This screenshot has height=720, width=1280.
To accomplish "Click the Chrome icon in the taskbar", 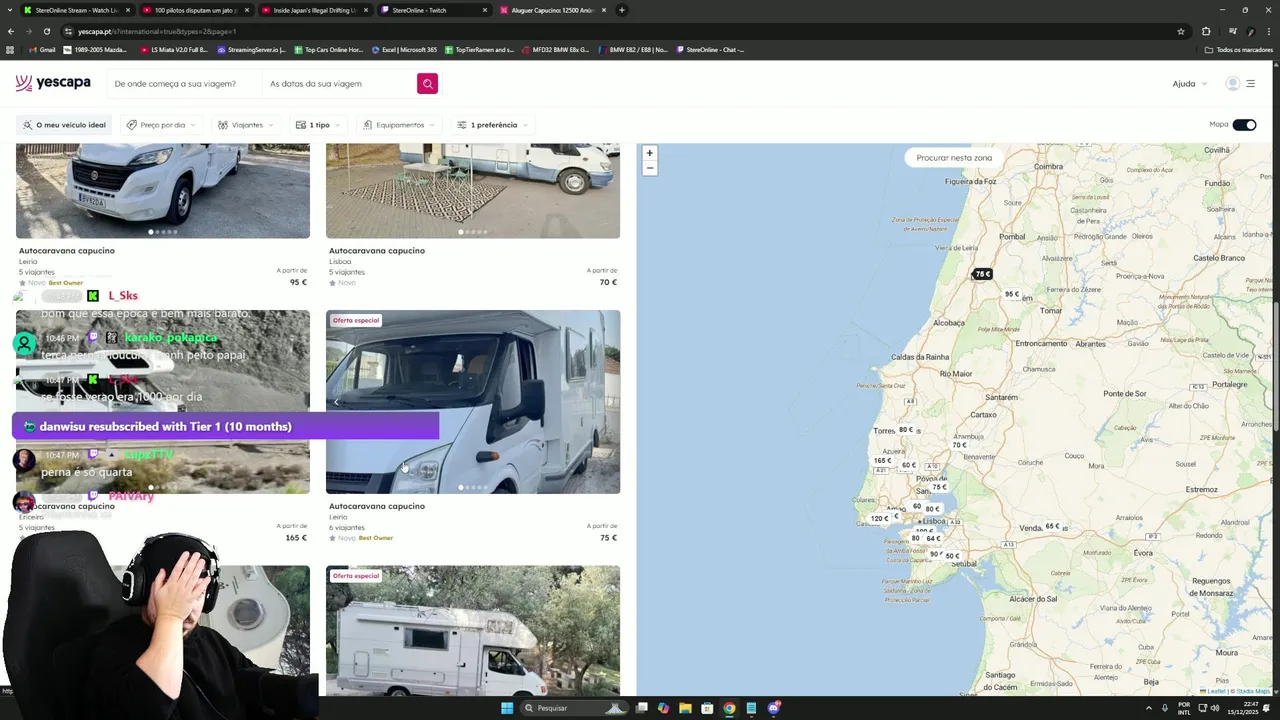I will coord(729,708).
